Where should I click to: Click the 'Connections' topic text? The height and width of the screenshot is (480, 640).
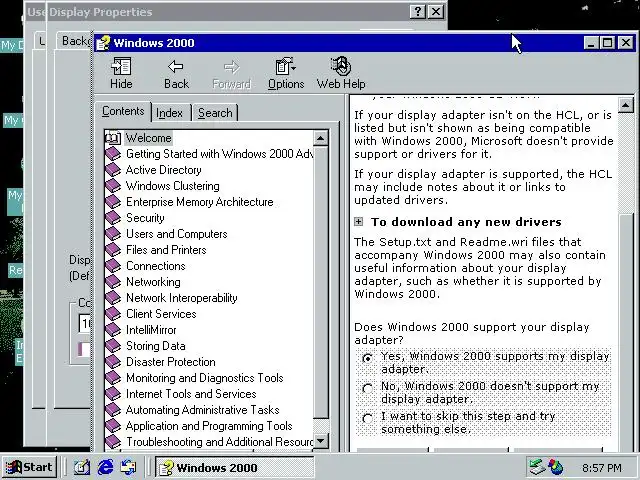[156, 266]
